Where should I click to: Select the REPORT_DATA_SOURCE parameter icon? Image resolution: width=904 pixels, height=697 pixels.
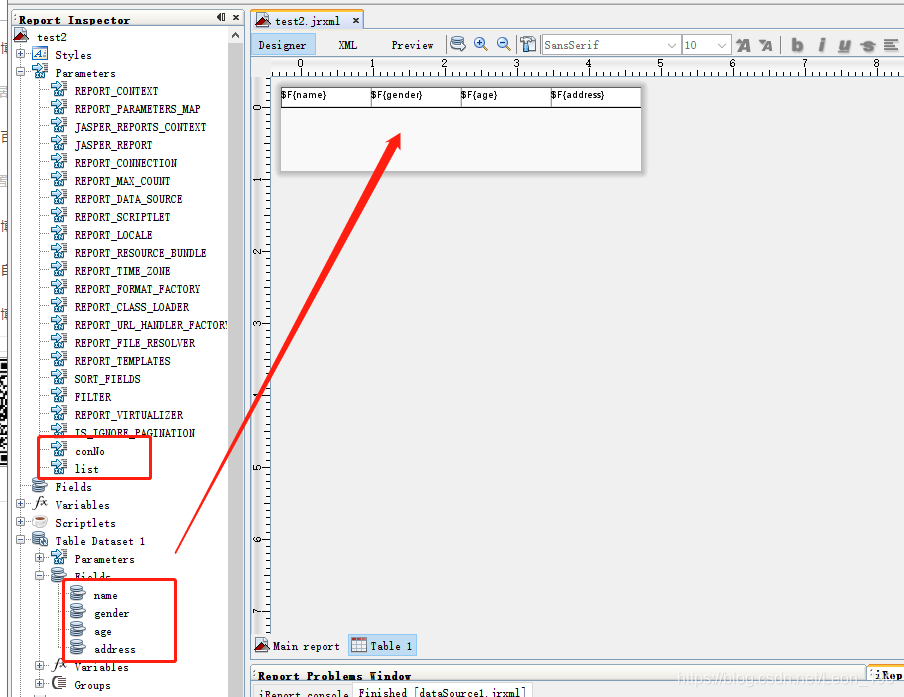pyautogui.click(x=59, y=197)
